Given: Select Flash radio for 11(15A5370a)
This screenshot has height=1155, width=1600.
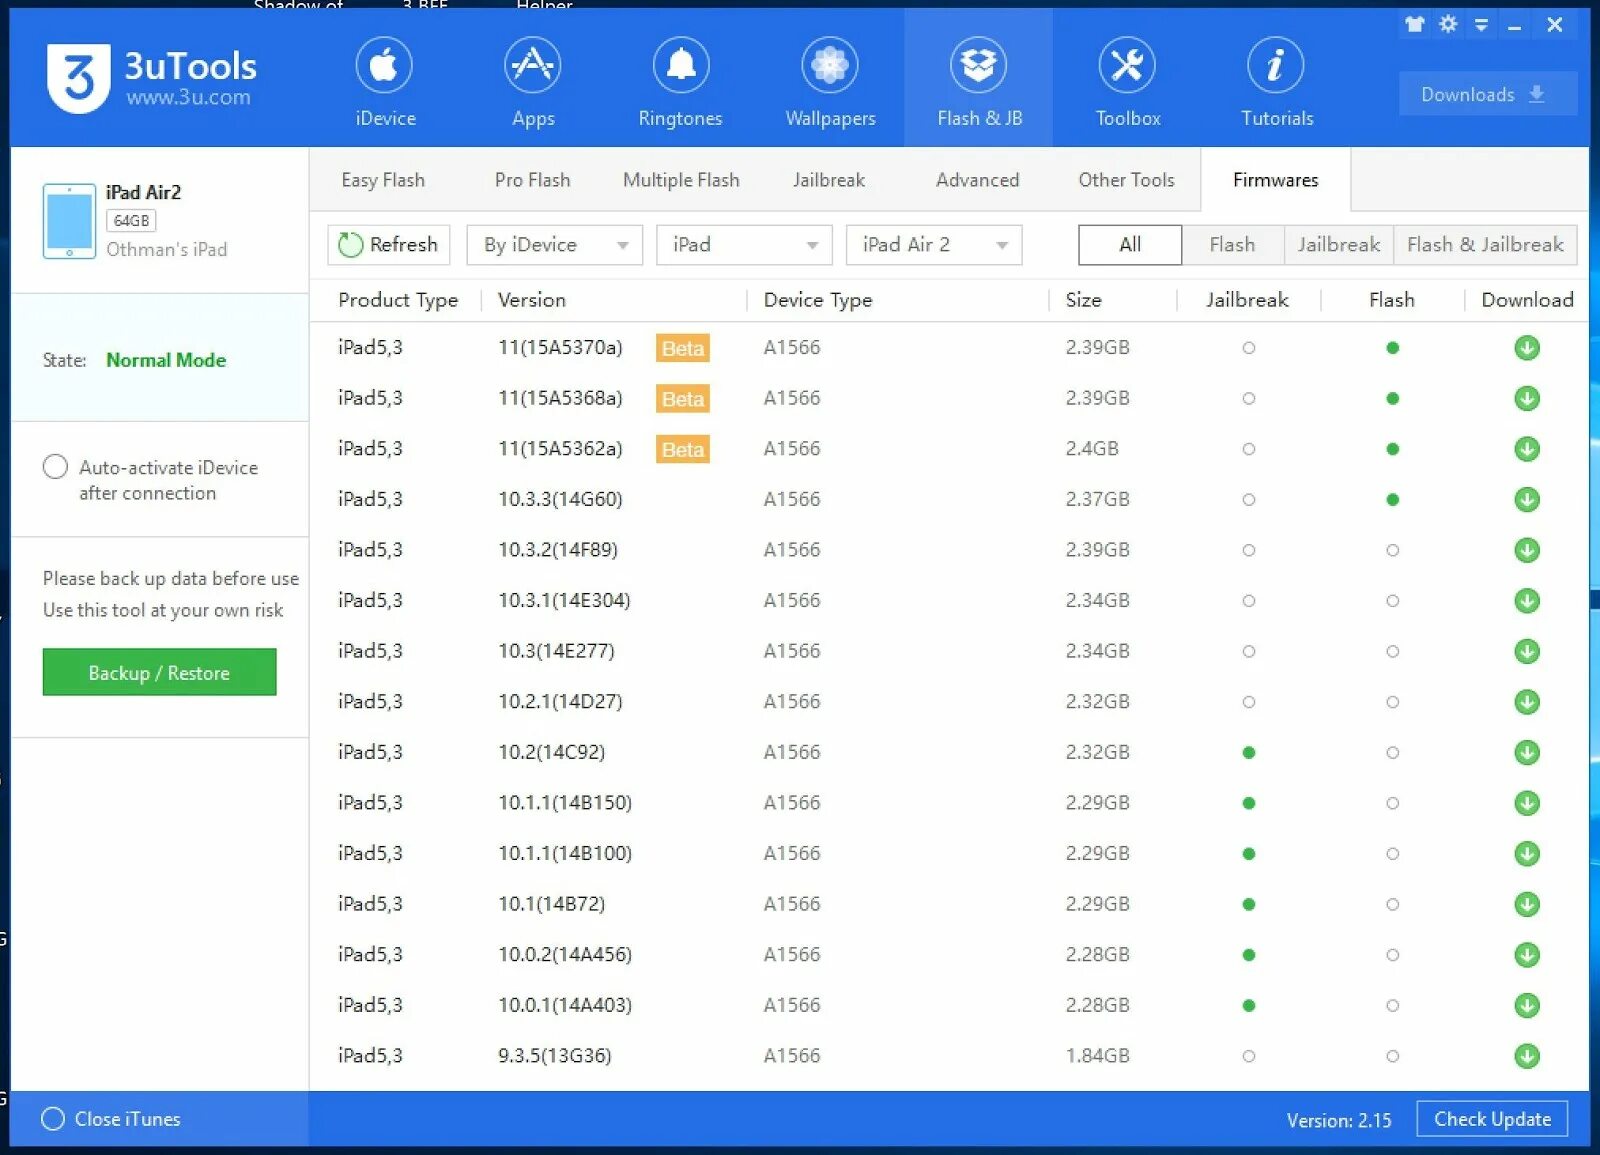Looking at the screenshot, I should [x=1392, y=348].
